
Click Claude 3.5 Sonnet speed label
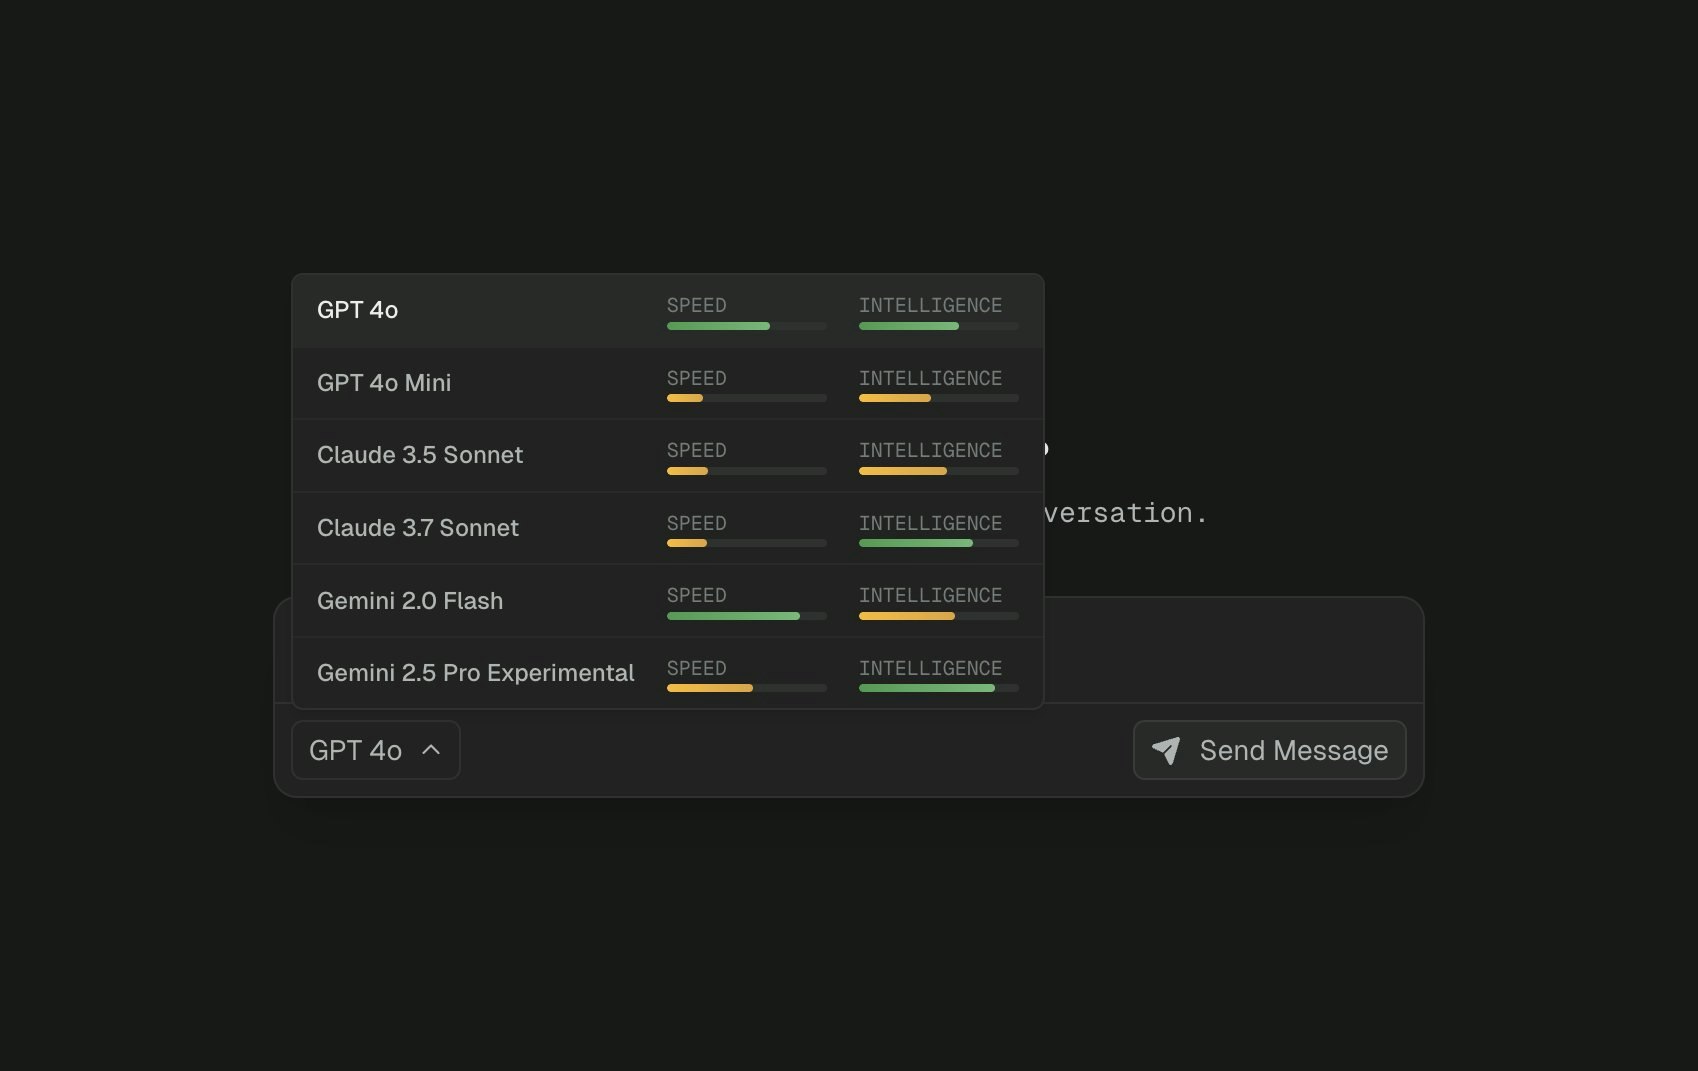(697, 451)
